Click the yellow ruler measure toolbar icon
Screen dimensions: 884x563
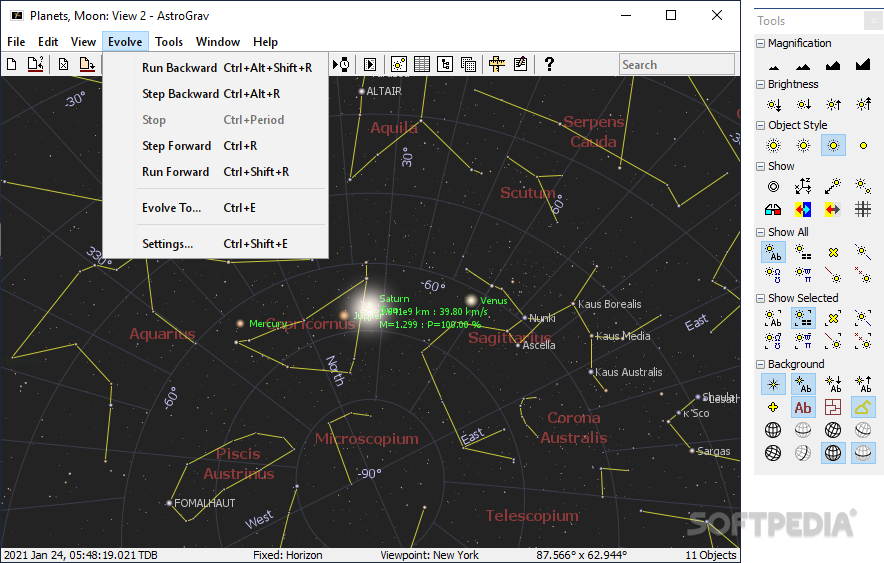click(497, 64)
